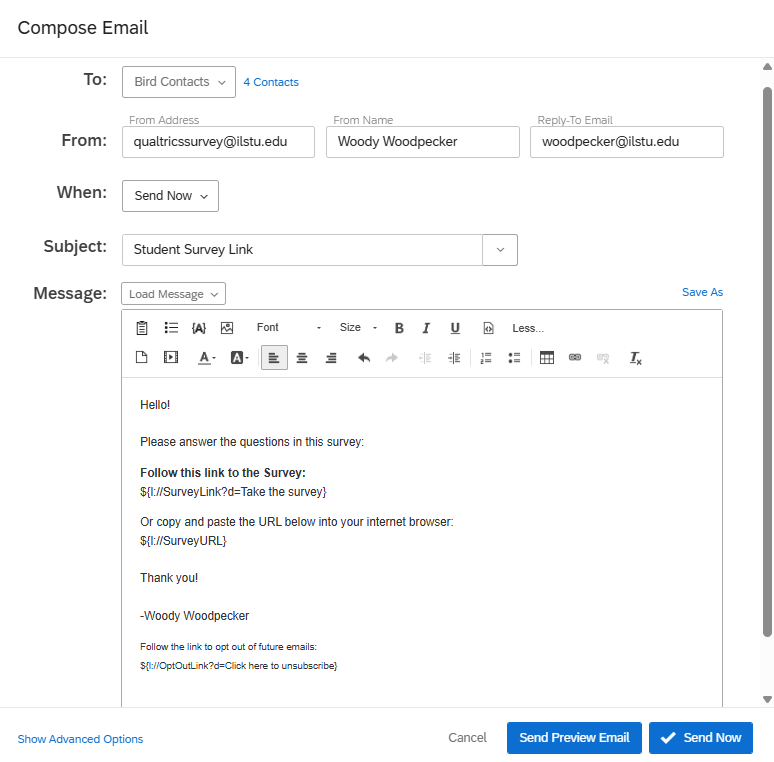Toggle Underline formatting

pos(455,328)
